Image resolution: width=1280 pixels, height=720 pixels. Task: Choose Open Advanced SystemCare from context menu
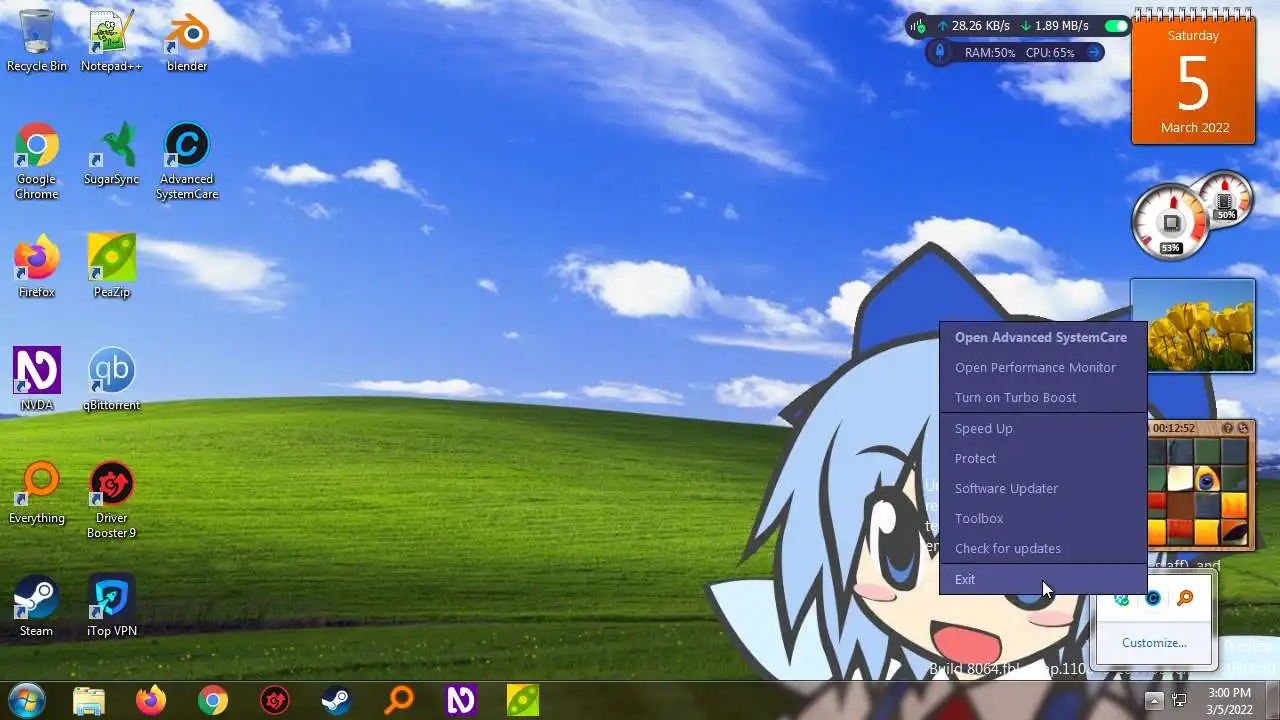coord(1043,337)
